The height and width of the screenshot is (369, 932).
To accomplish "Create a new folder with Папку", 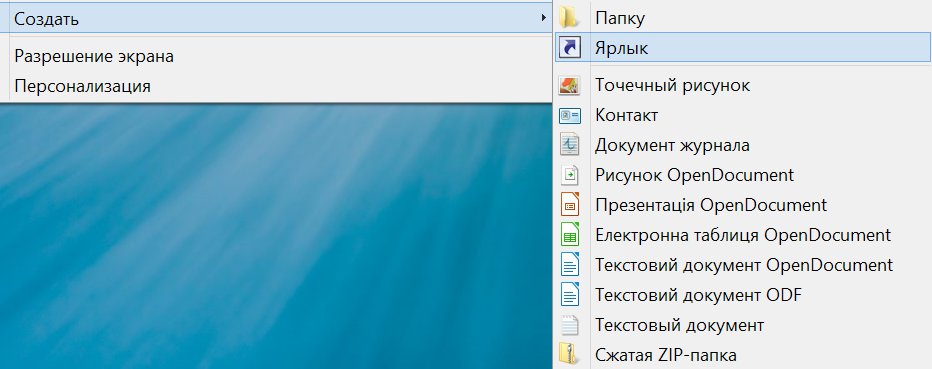I will coord(743,18).
